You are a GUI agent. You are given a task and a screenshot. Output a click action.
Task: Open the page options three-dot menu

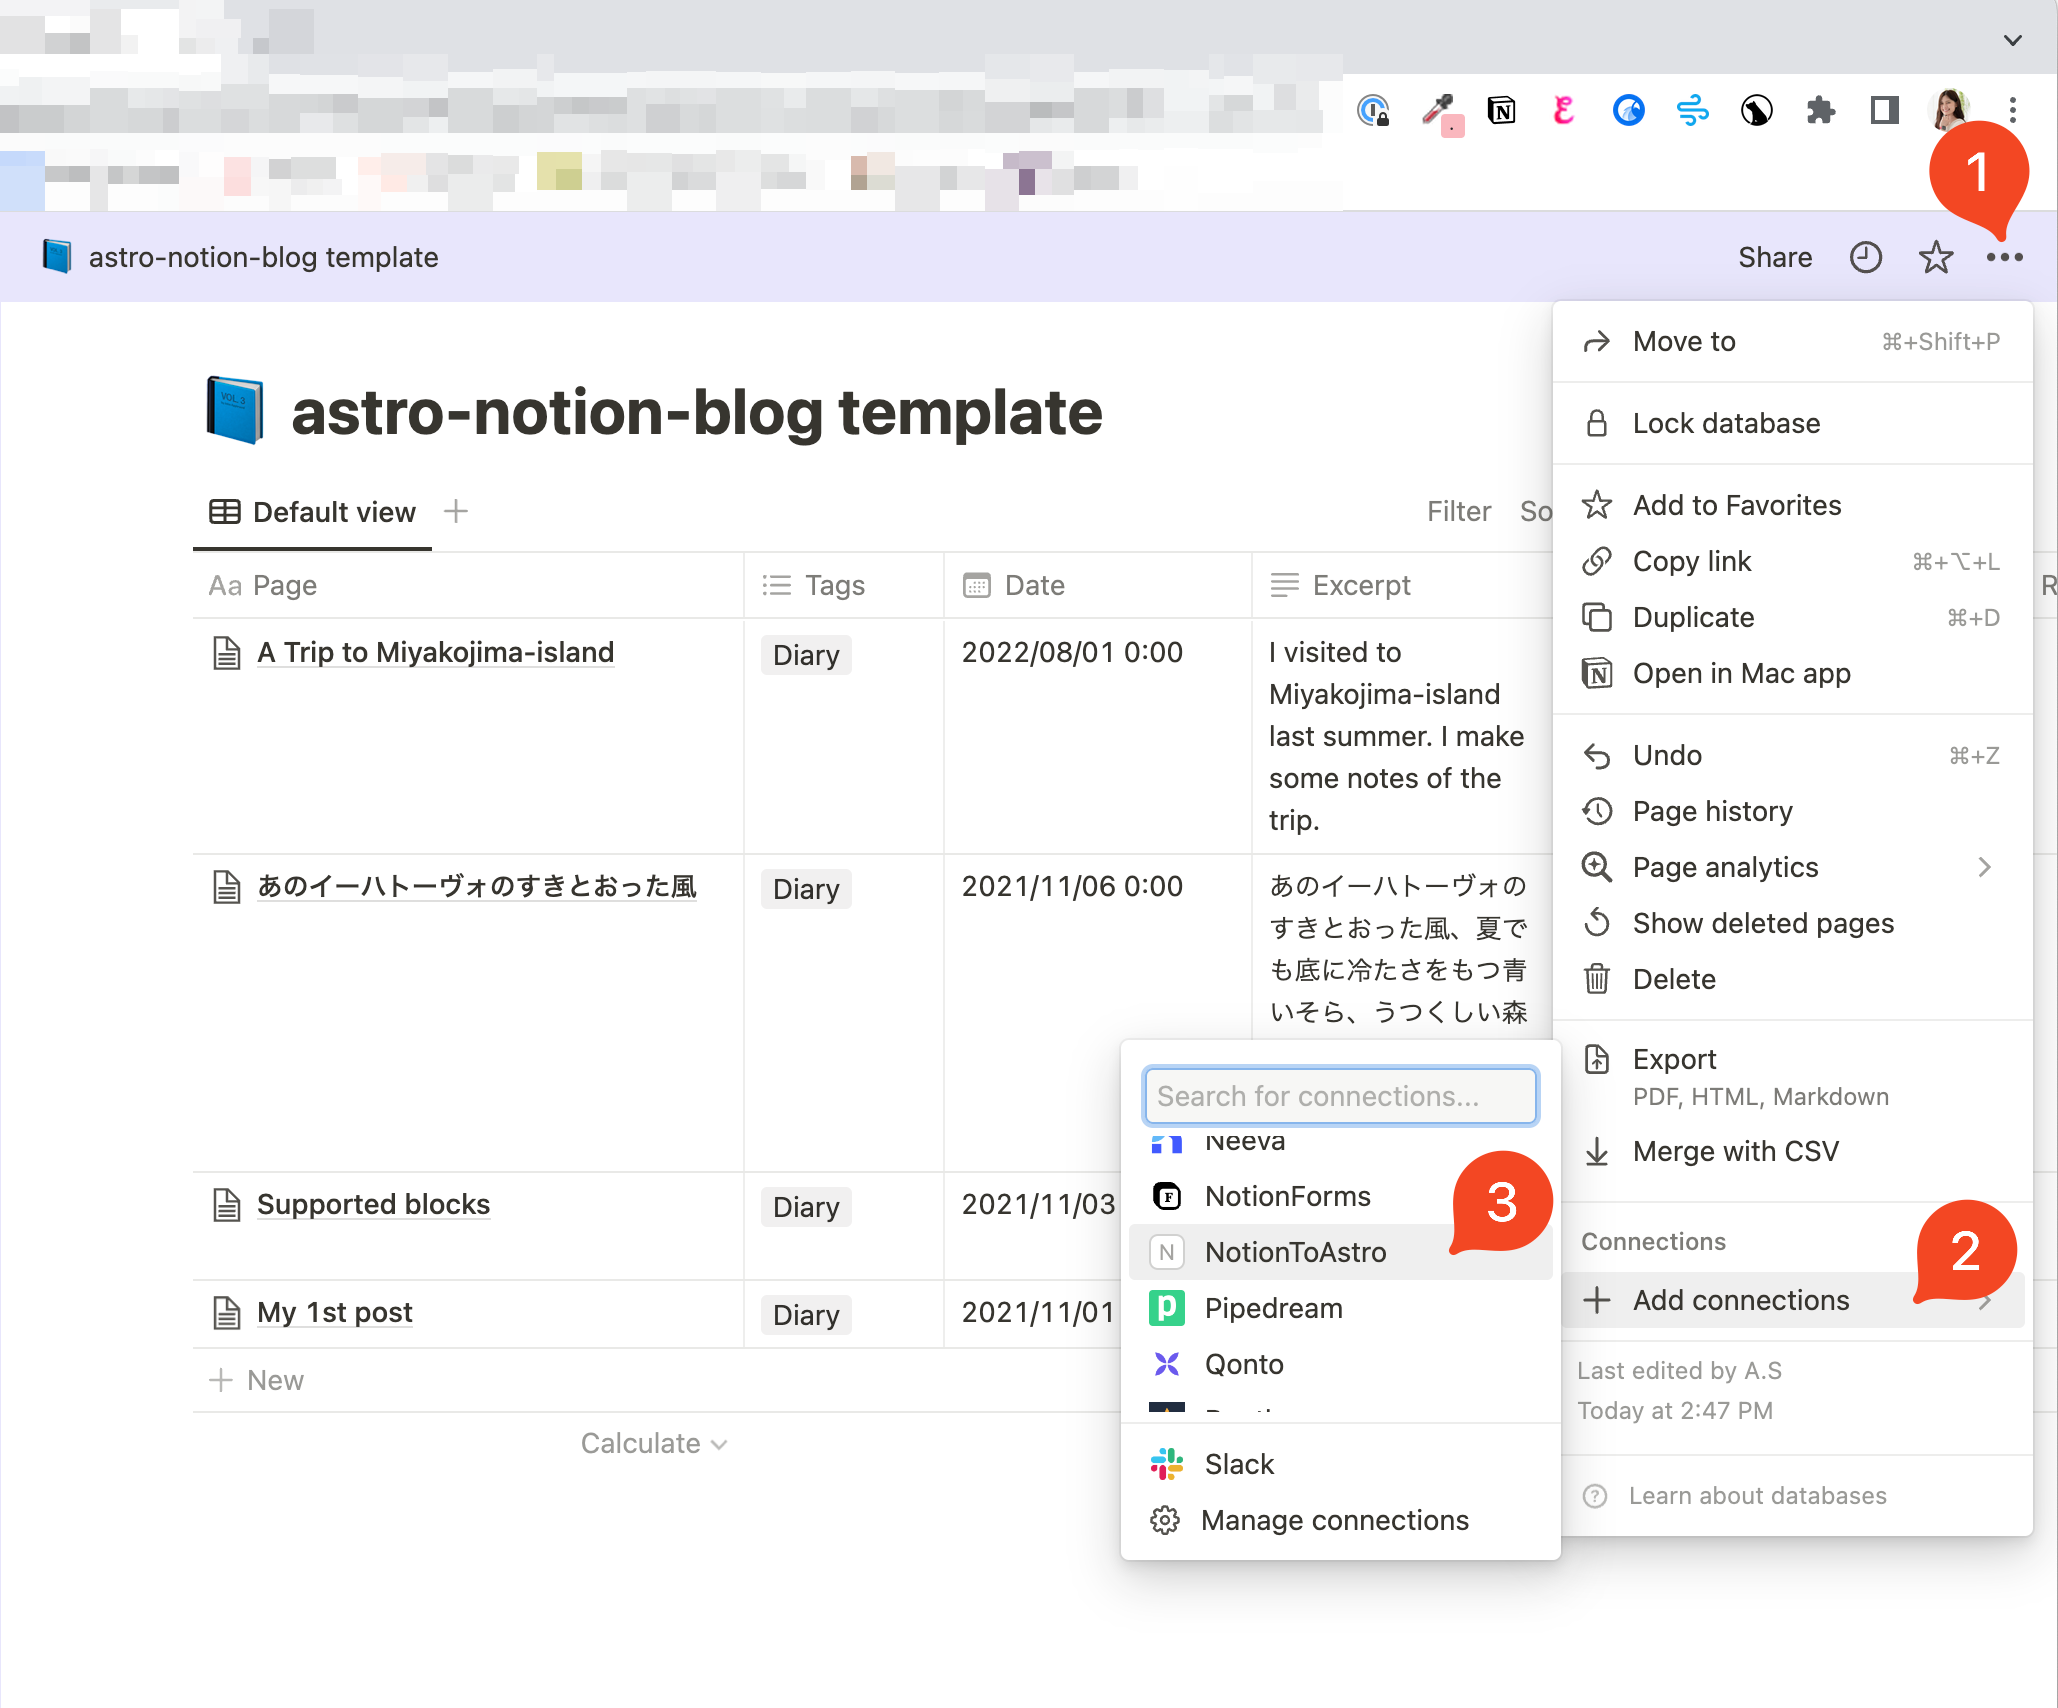[x=2005, y=258]
